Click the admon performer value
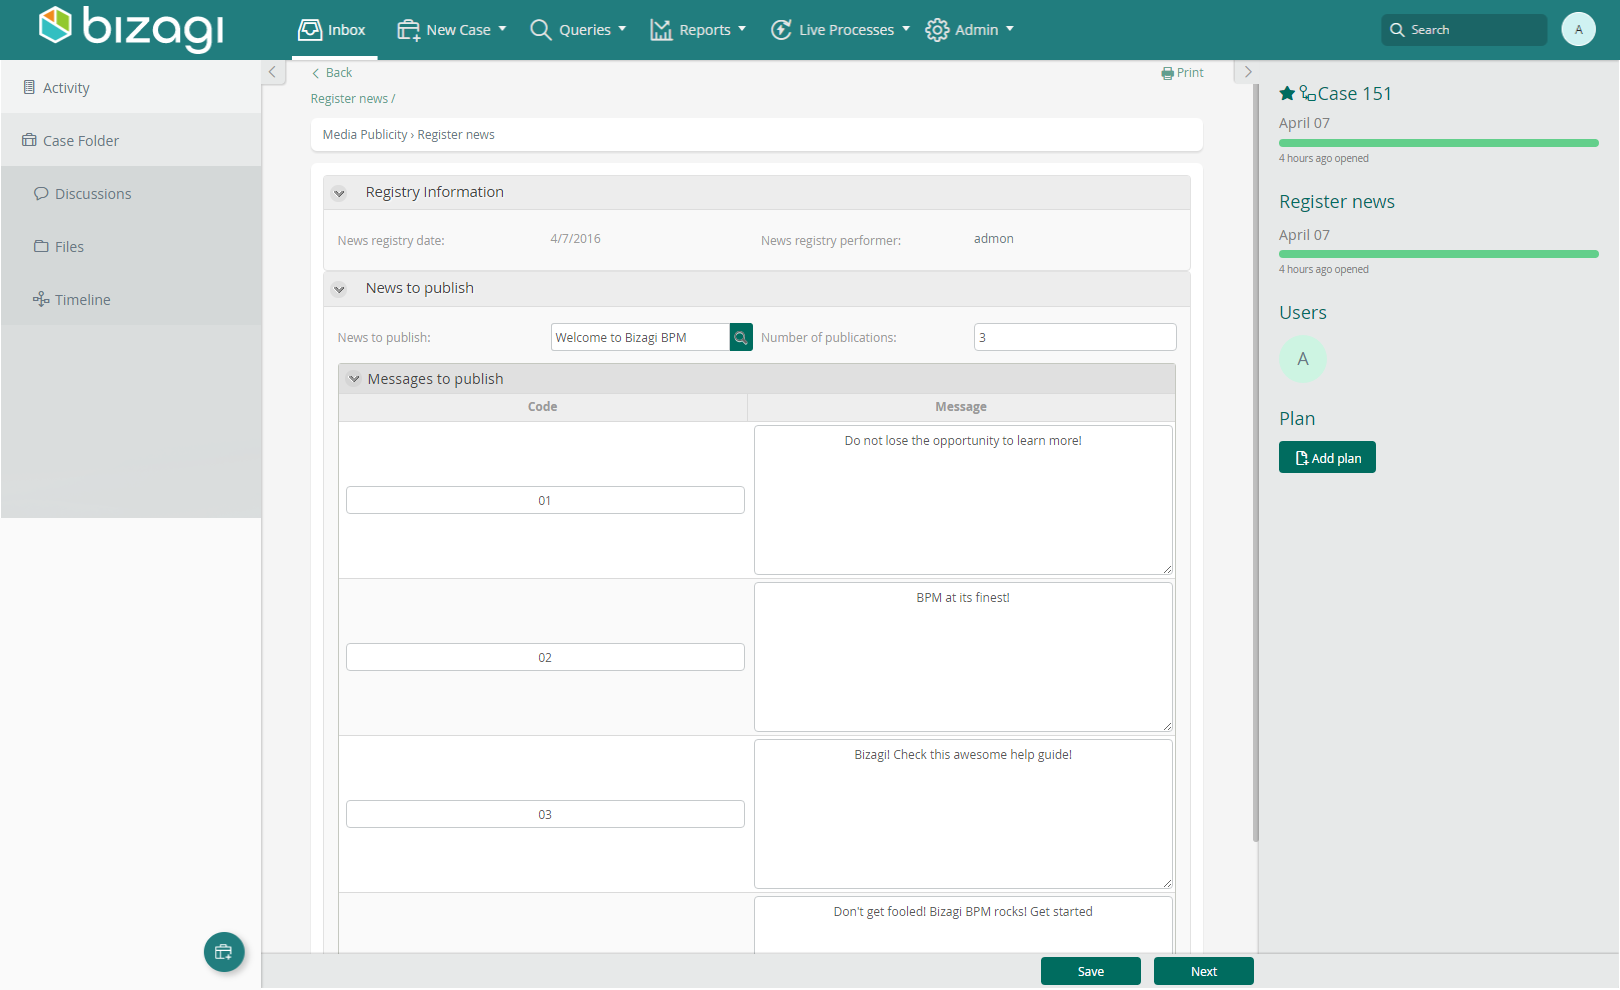1620x990 pixels. pyautogui.click(x=994, y=238)
